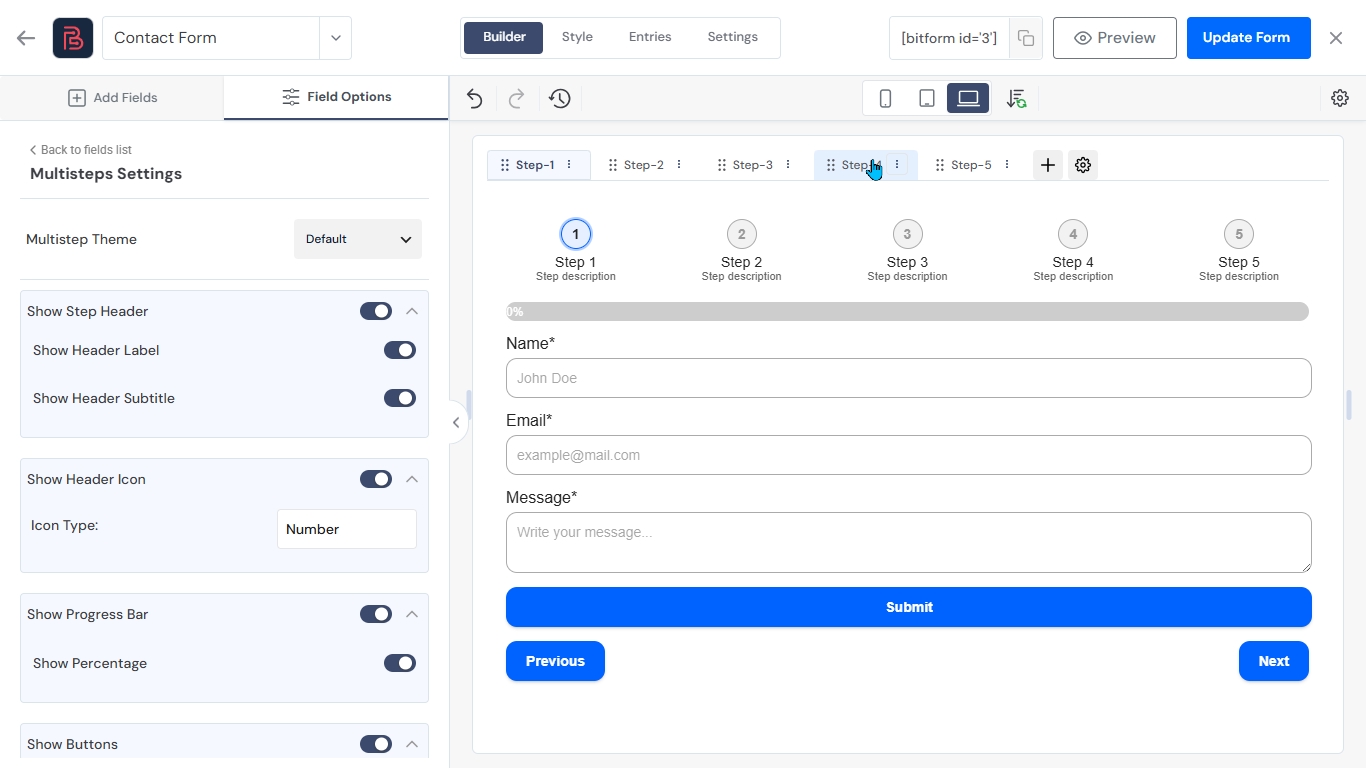The height and width of the screenshot is (768, 1366).
Task: Click the blue Submit button
Action: point(909,607)
